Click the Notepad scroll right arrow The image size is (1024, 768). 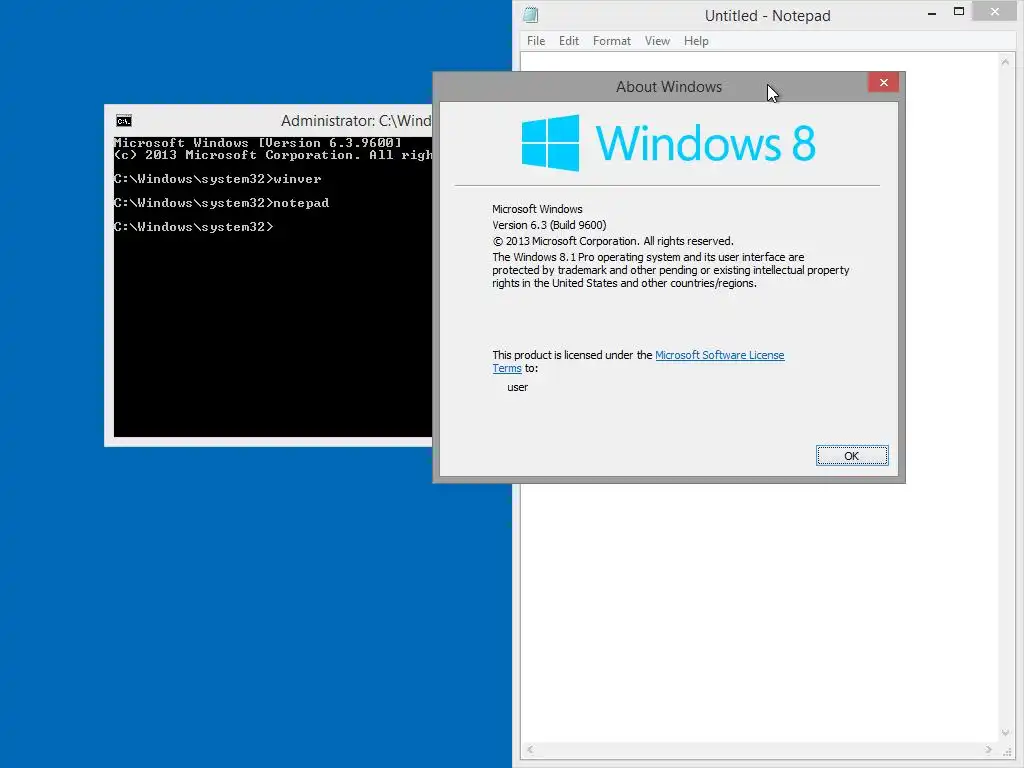[x=988, y=750]
